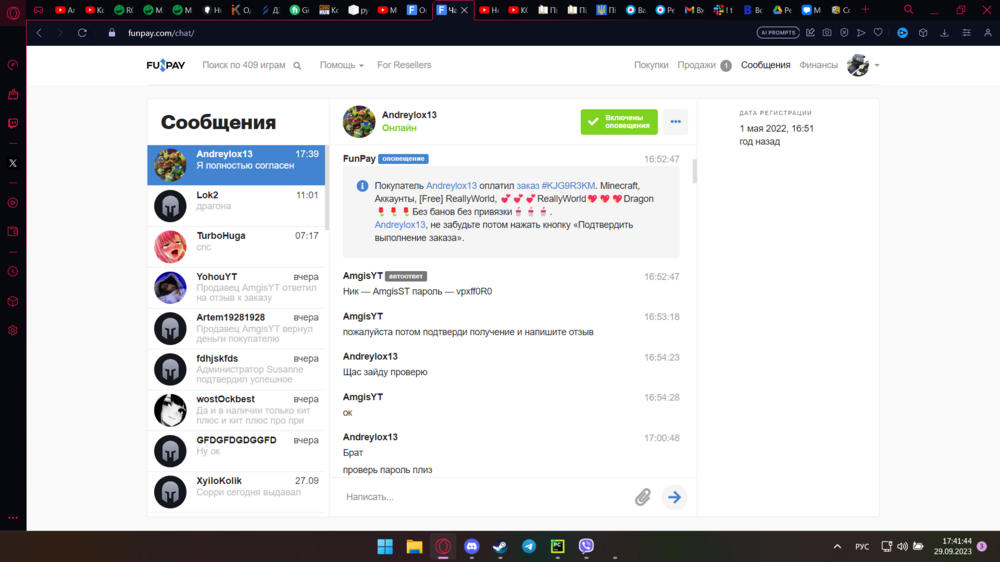
Task: Click the conversation list scrollbar
Action: [x=327, y=188]
